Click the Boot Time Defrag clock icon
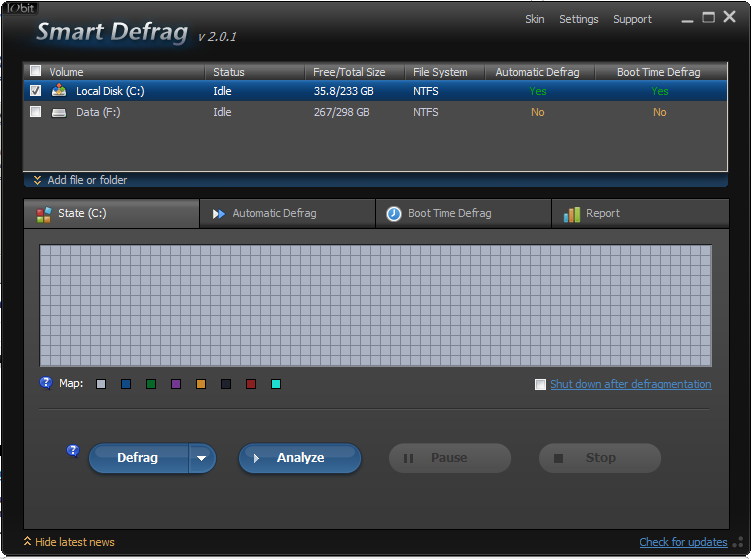751x559 pixels. pyautogui.click(x=394, y=214)
